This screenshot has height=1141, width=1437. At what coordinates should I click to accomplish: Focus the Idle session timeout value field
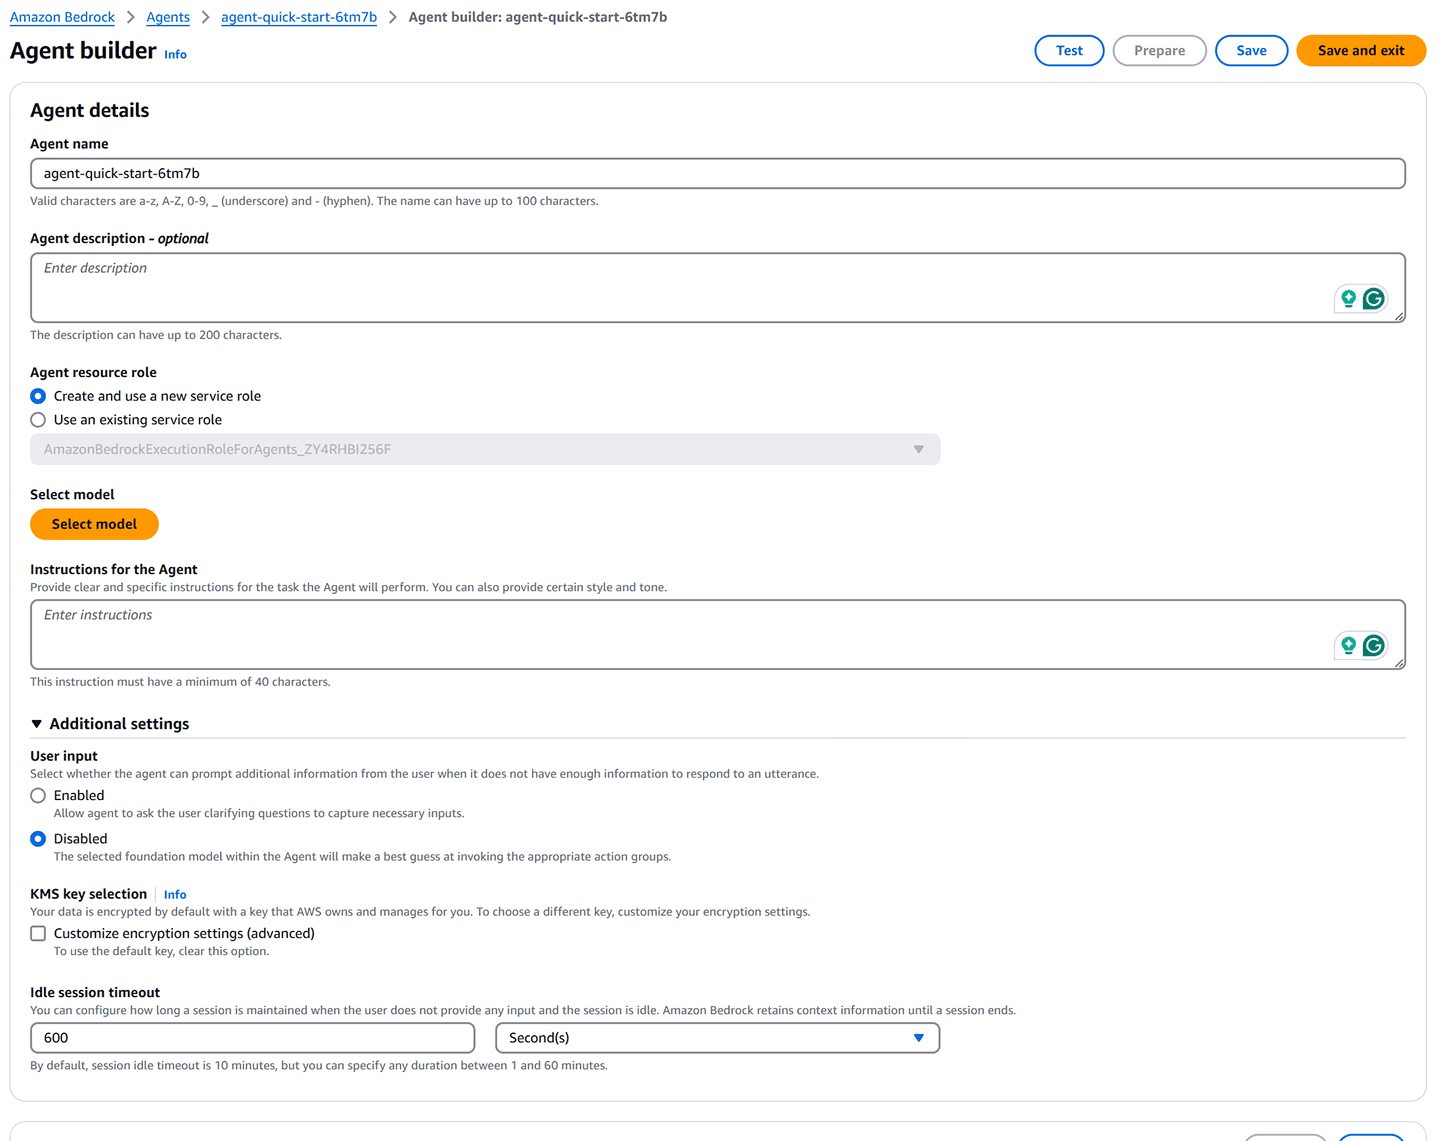pyautogui.click(x=252, y=1038)
